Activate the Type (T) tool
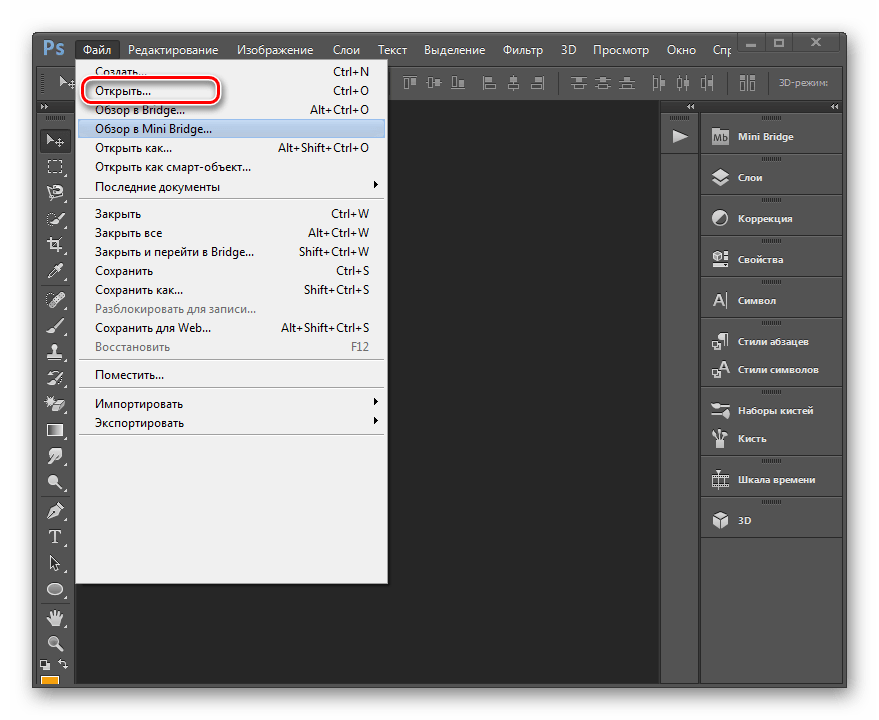The image size is (879, 720). pyautogui.click(x=55, y=537)
